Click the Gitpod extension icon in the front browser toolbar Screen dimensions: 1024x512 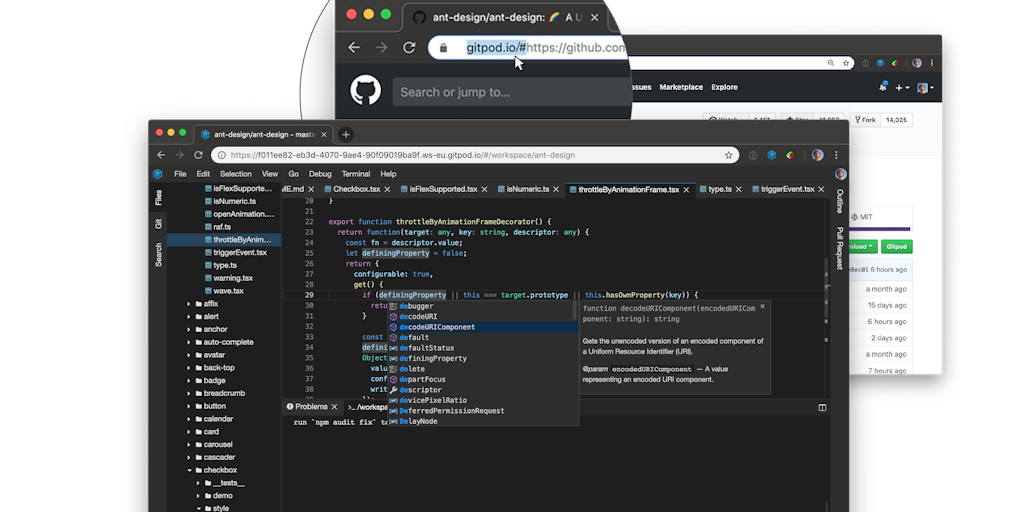[x=772, y=155]
